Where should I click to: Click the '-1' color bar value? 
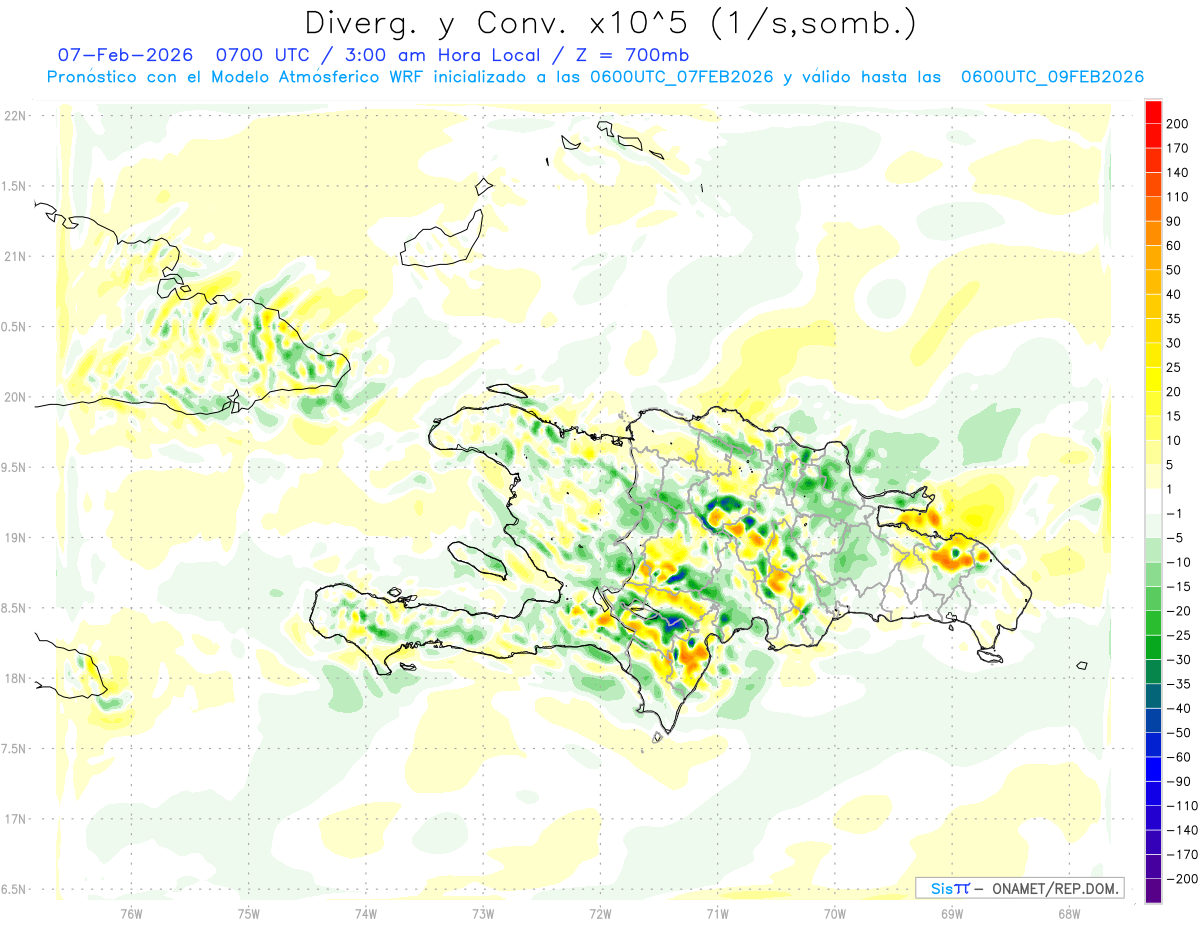click(1174, 514)
